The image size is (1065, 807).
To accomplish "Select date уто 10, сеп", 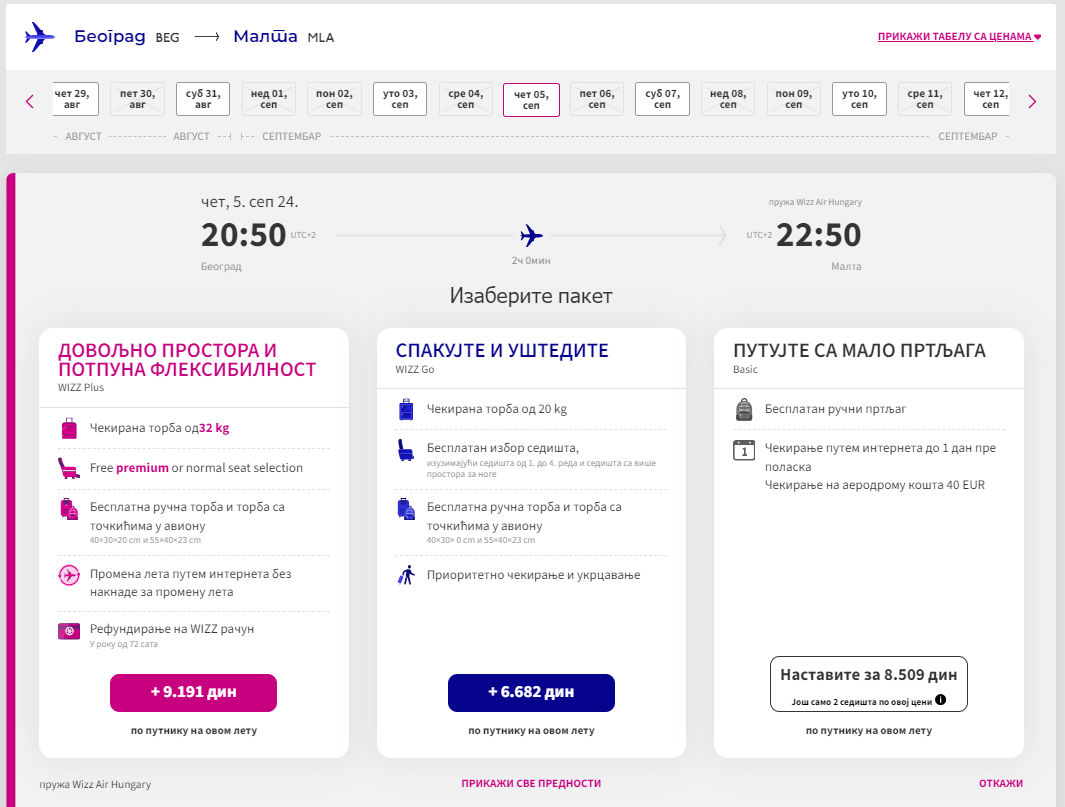I will 859,99.
